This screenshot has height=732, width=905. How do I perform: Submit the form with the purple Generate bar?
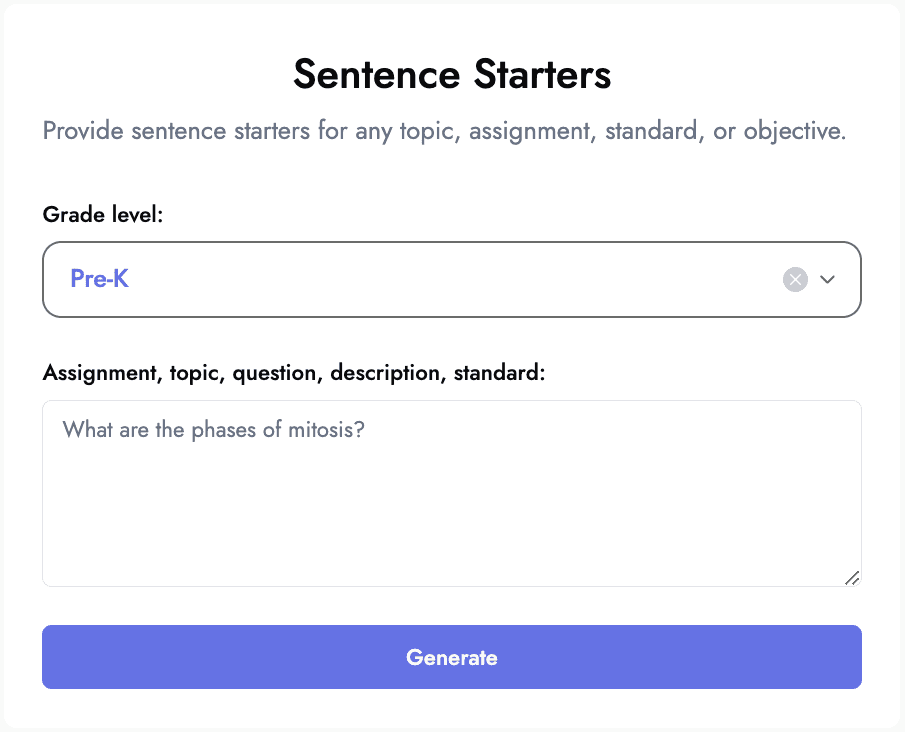(x=452, y=657)
